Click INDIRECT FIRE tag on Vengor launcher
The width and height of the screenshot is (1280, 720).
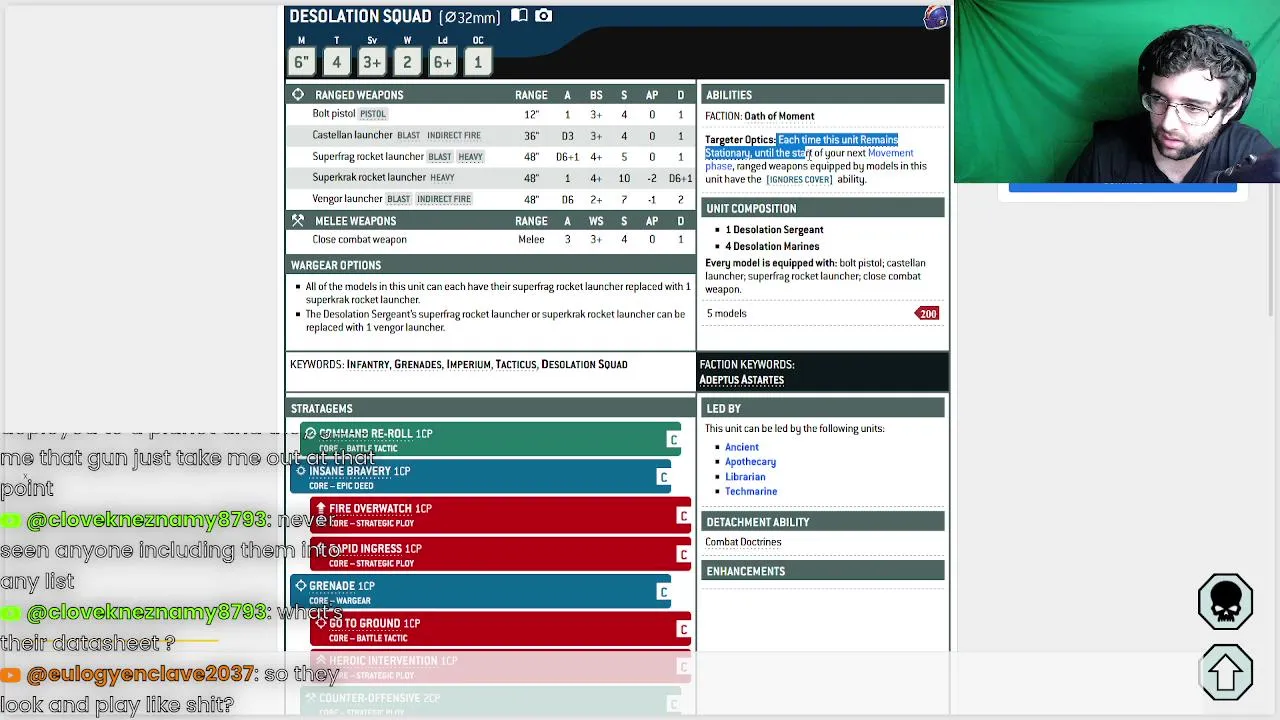[444, 199]
